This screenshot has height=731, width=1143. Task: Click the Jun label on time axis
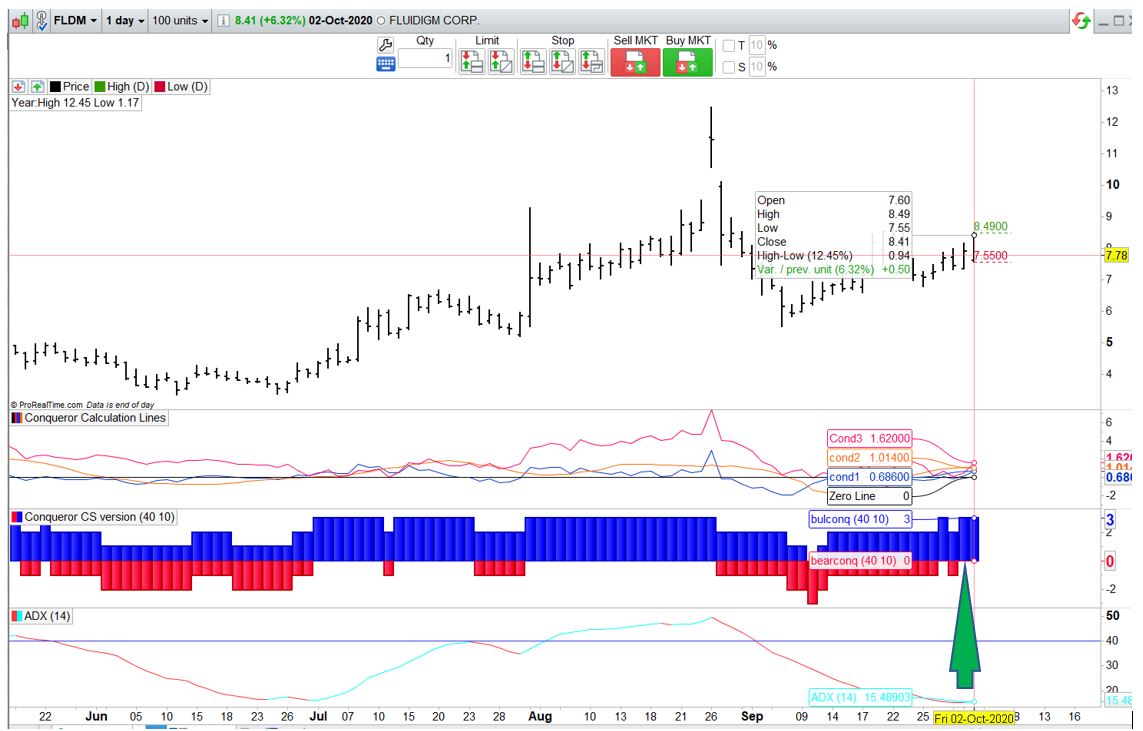96,716
